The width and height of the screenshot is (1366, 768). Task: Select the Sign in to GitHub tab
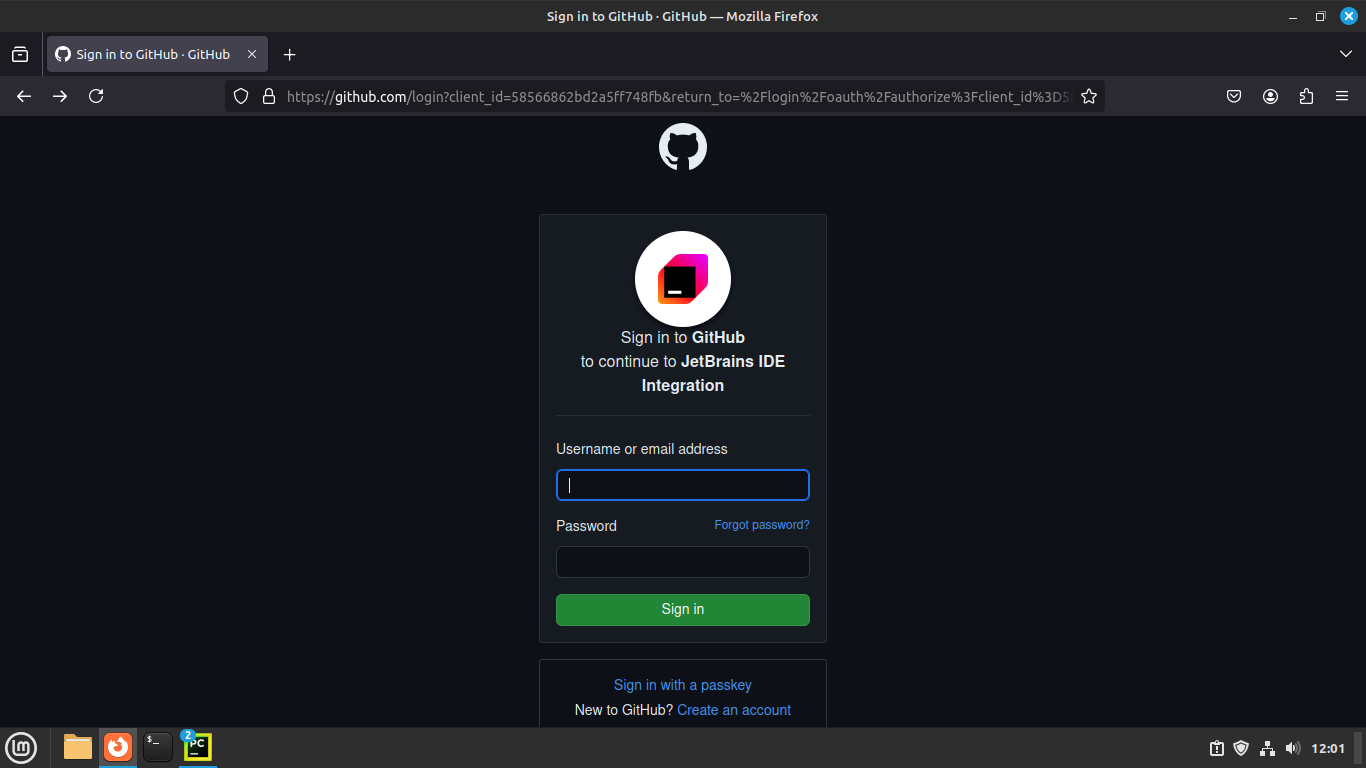(157, 54)
